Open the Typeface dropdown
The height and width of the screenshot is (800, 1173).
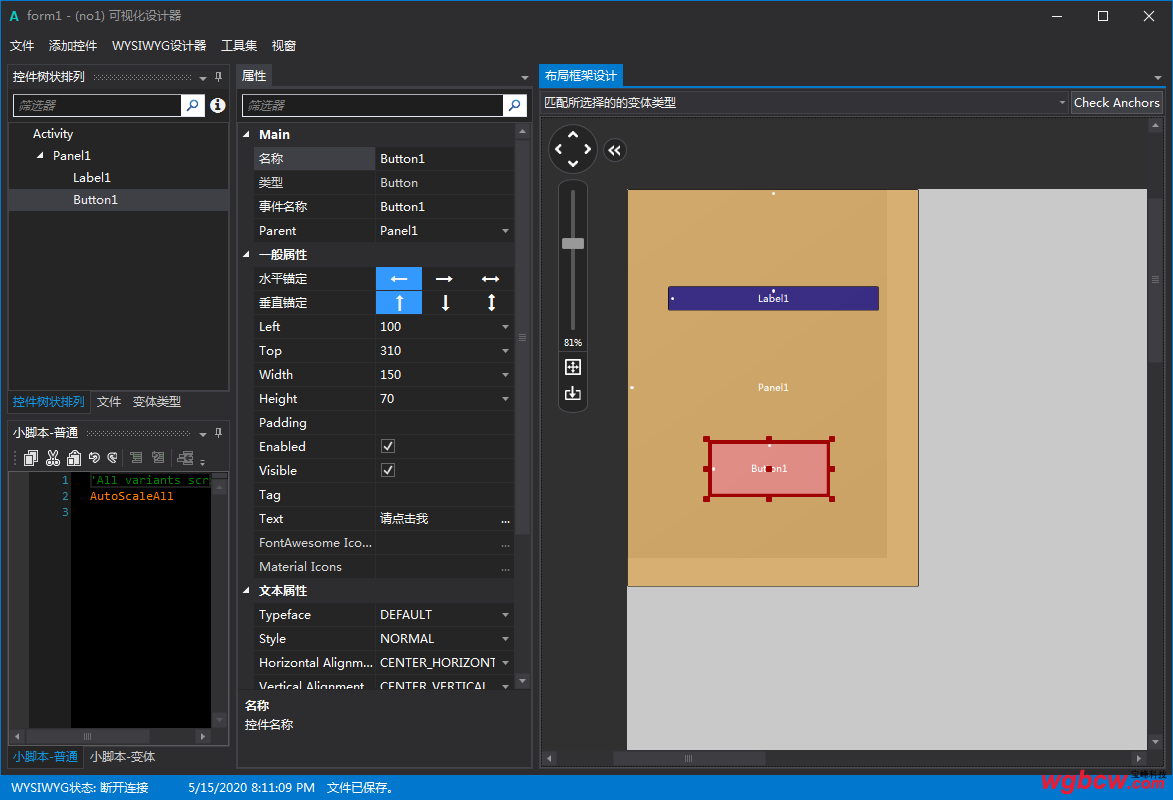(505, 615)
